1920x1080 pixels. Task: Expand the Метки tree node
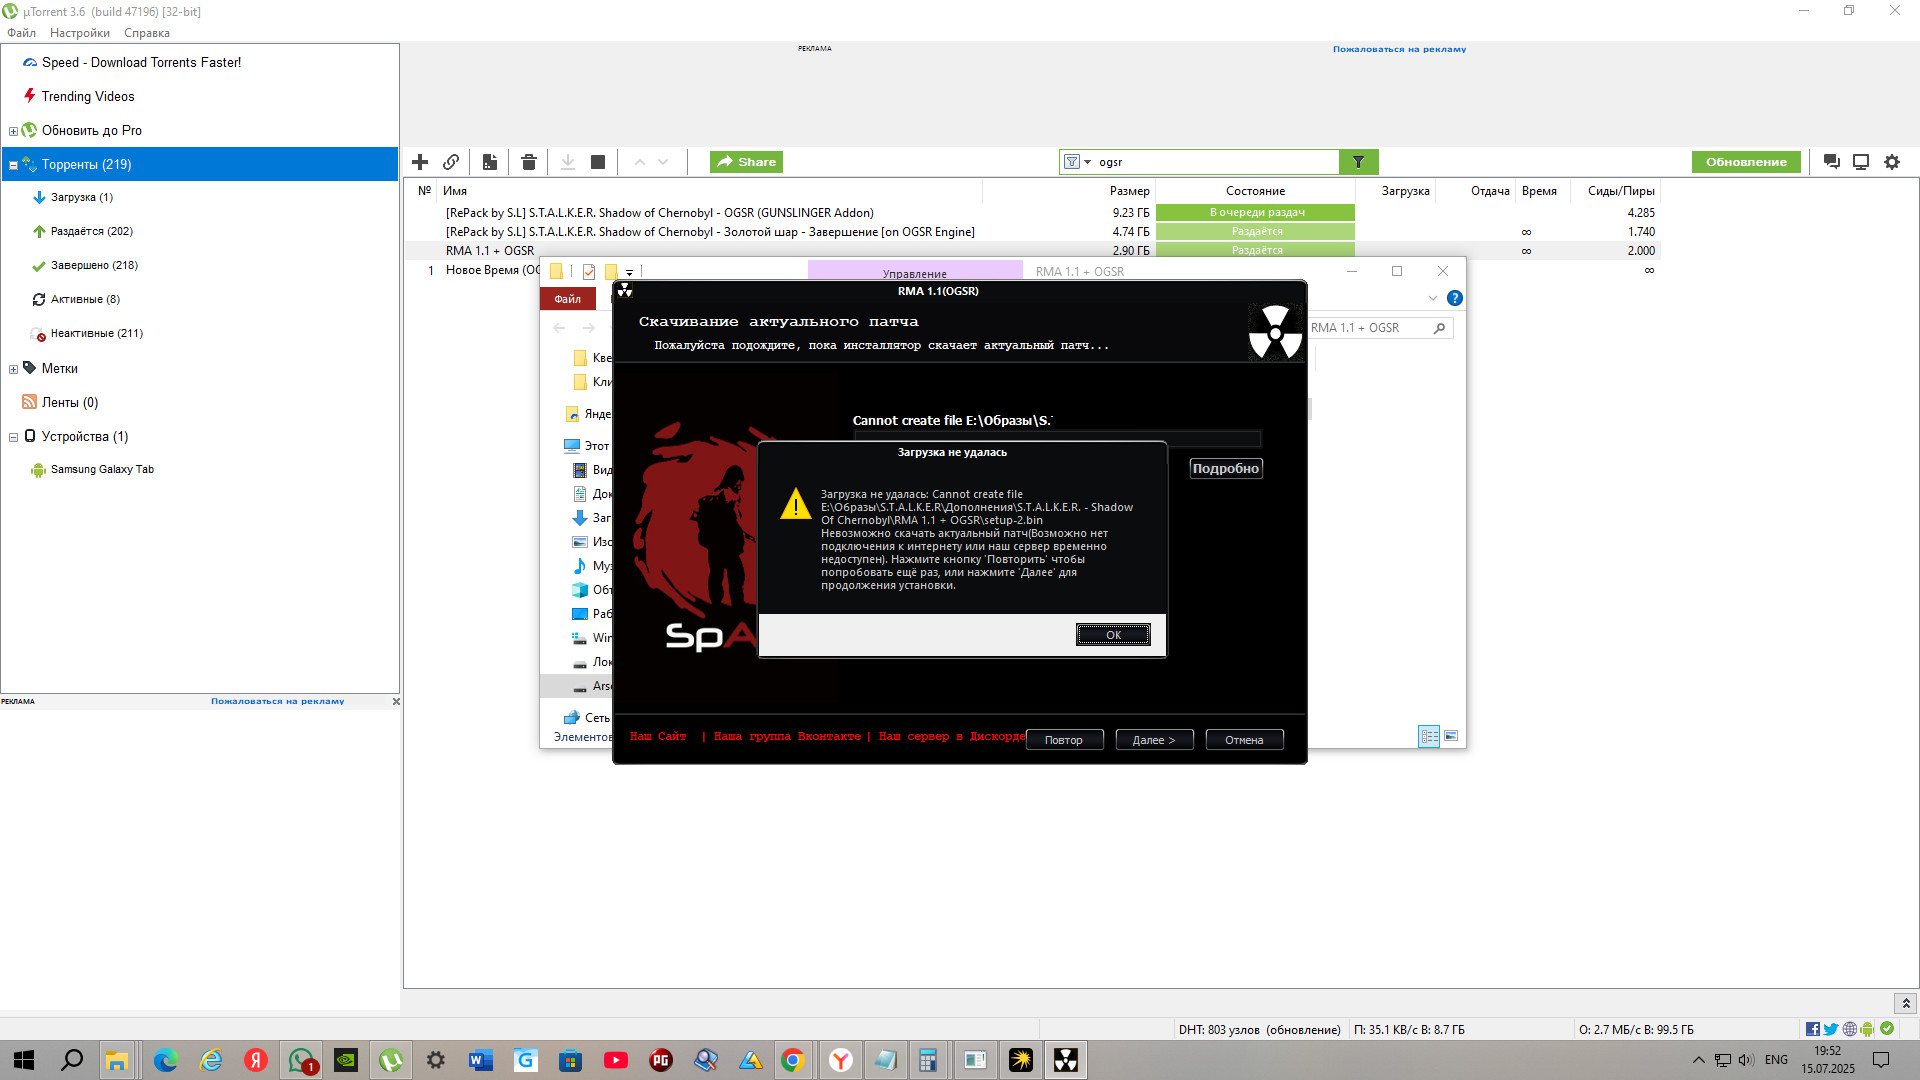[13, 369]
